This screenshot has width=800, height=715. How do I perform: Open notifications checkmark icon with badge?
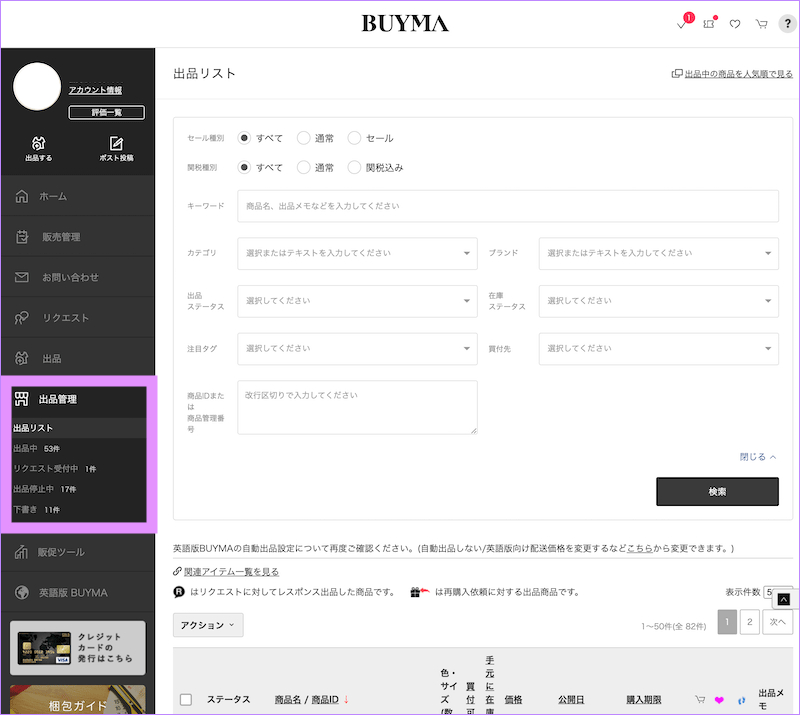(683, 24)
